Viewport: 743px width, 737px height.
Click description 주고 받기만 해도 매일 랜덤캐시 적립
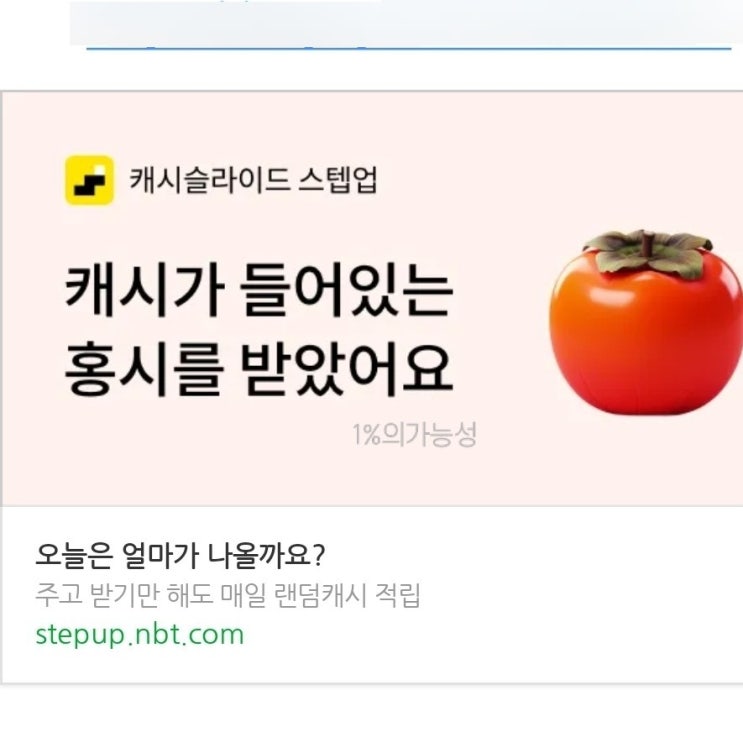click(x=228, y=595)
